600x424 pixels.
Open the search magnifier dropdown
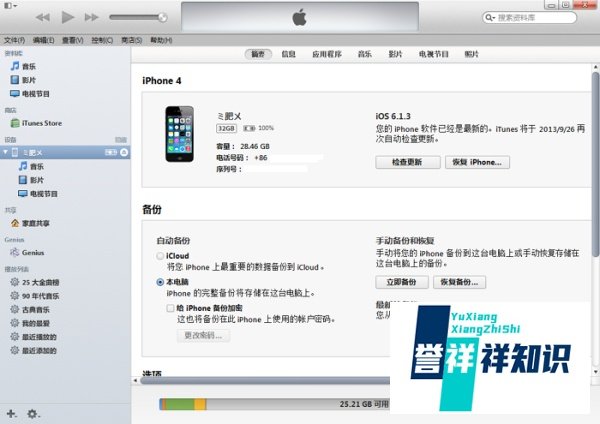tap(489, 18)
